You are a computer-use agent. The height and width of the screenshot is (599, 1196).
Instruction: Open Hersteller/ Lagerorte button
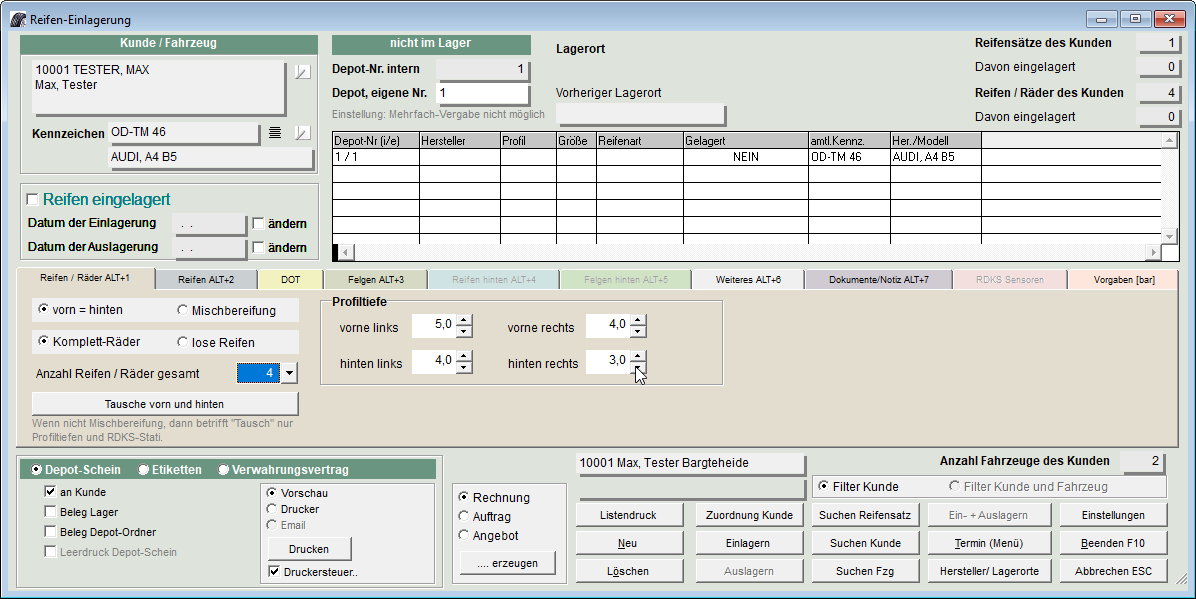click(x=989, y=571)
